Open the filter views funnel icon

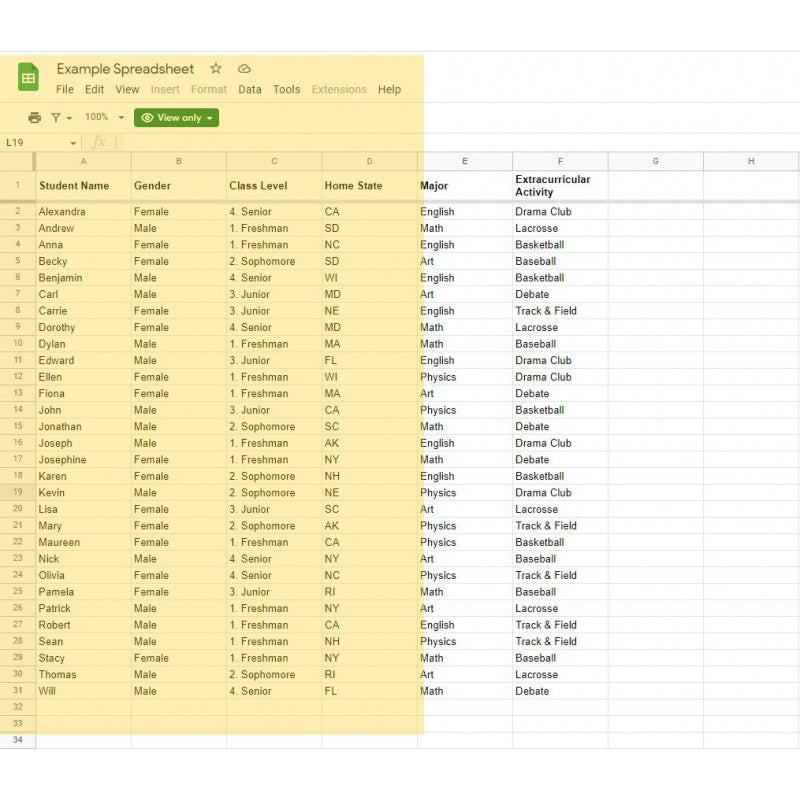pyautogui.click(x=56, y=118)
